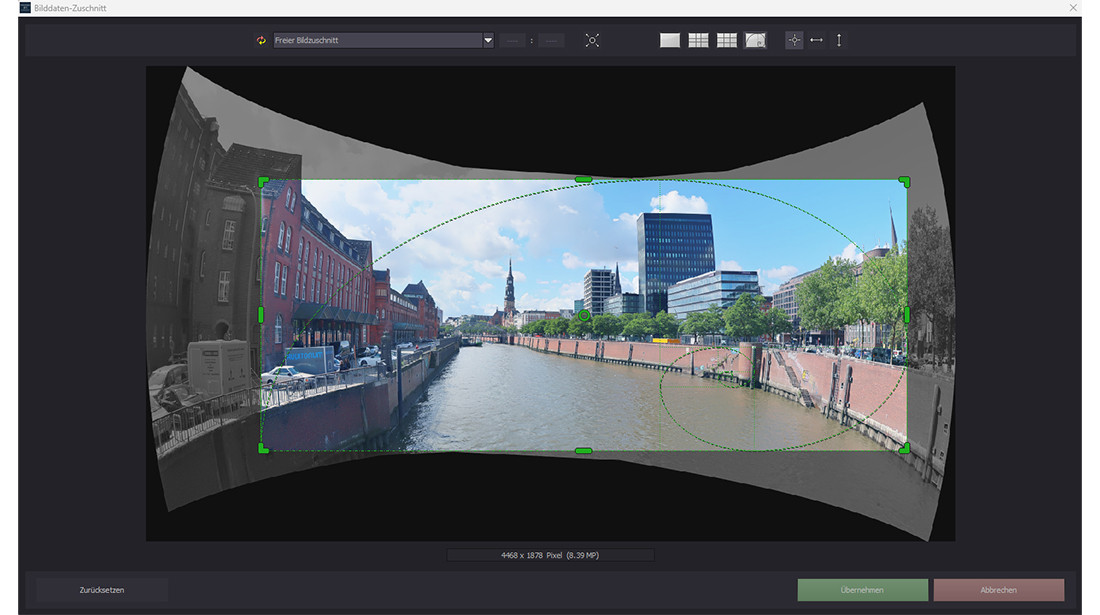Click the top-left crop corner handle
The image size is (1100, 615).
[264, 182]
